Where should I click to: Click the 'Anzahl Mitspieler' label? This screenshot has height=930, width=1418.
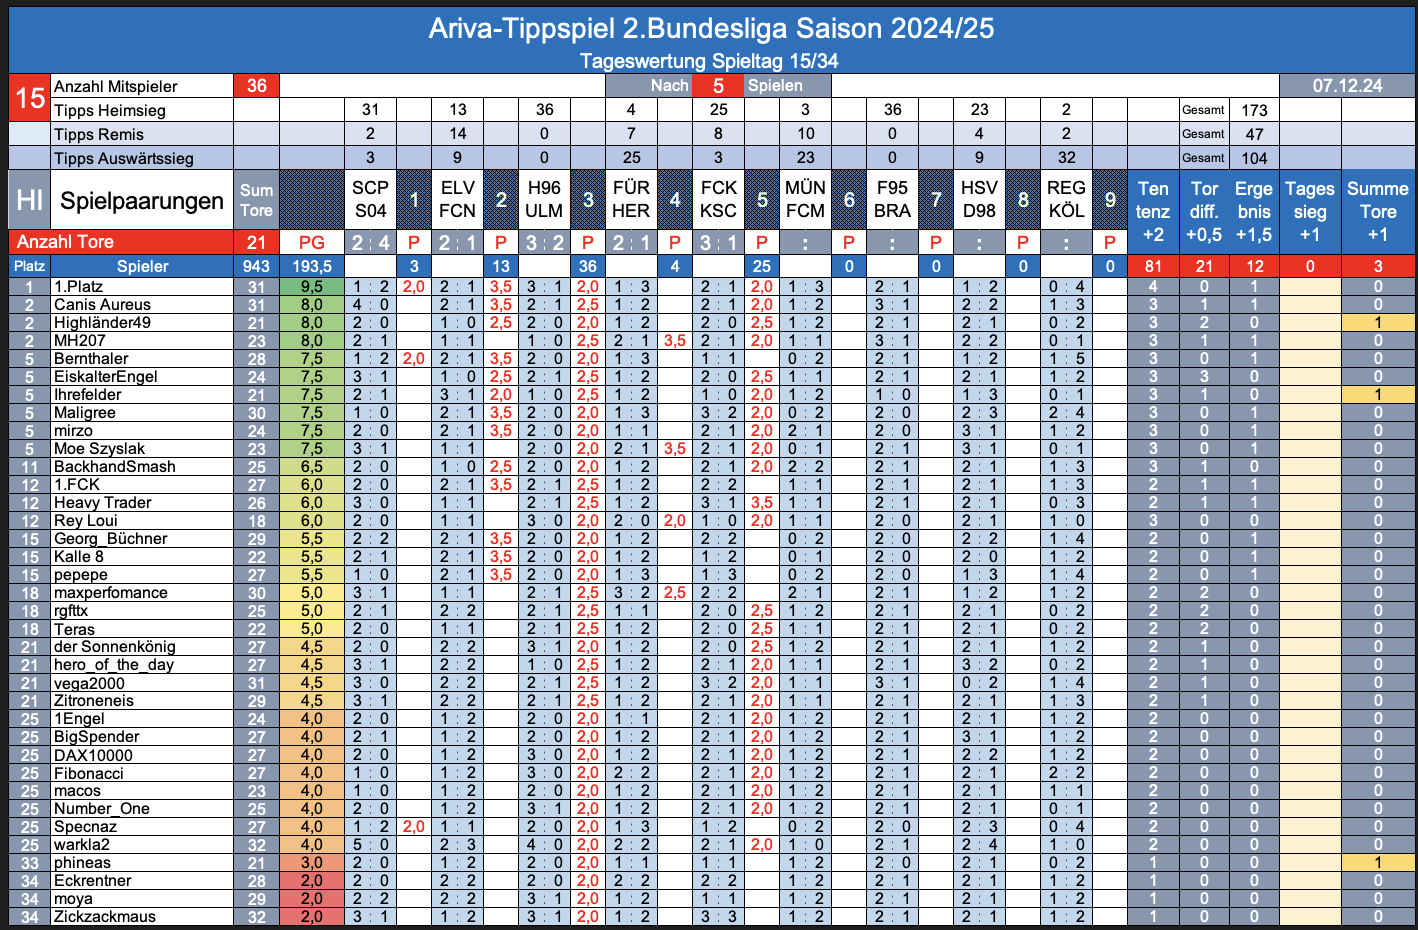click(116, 86)
